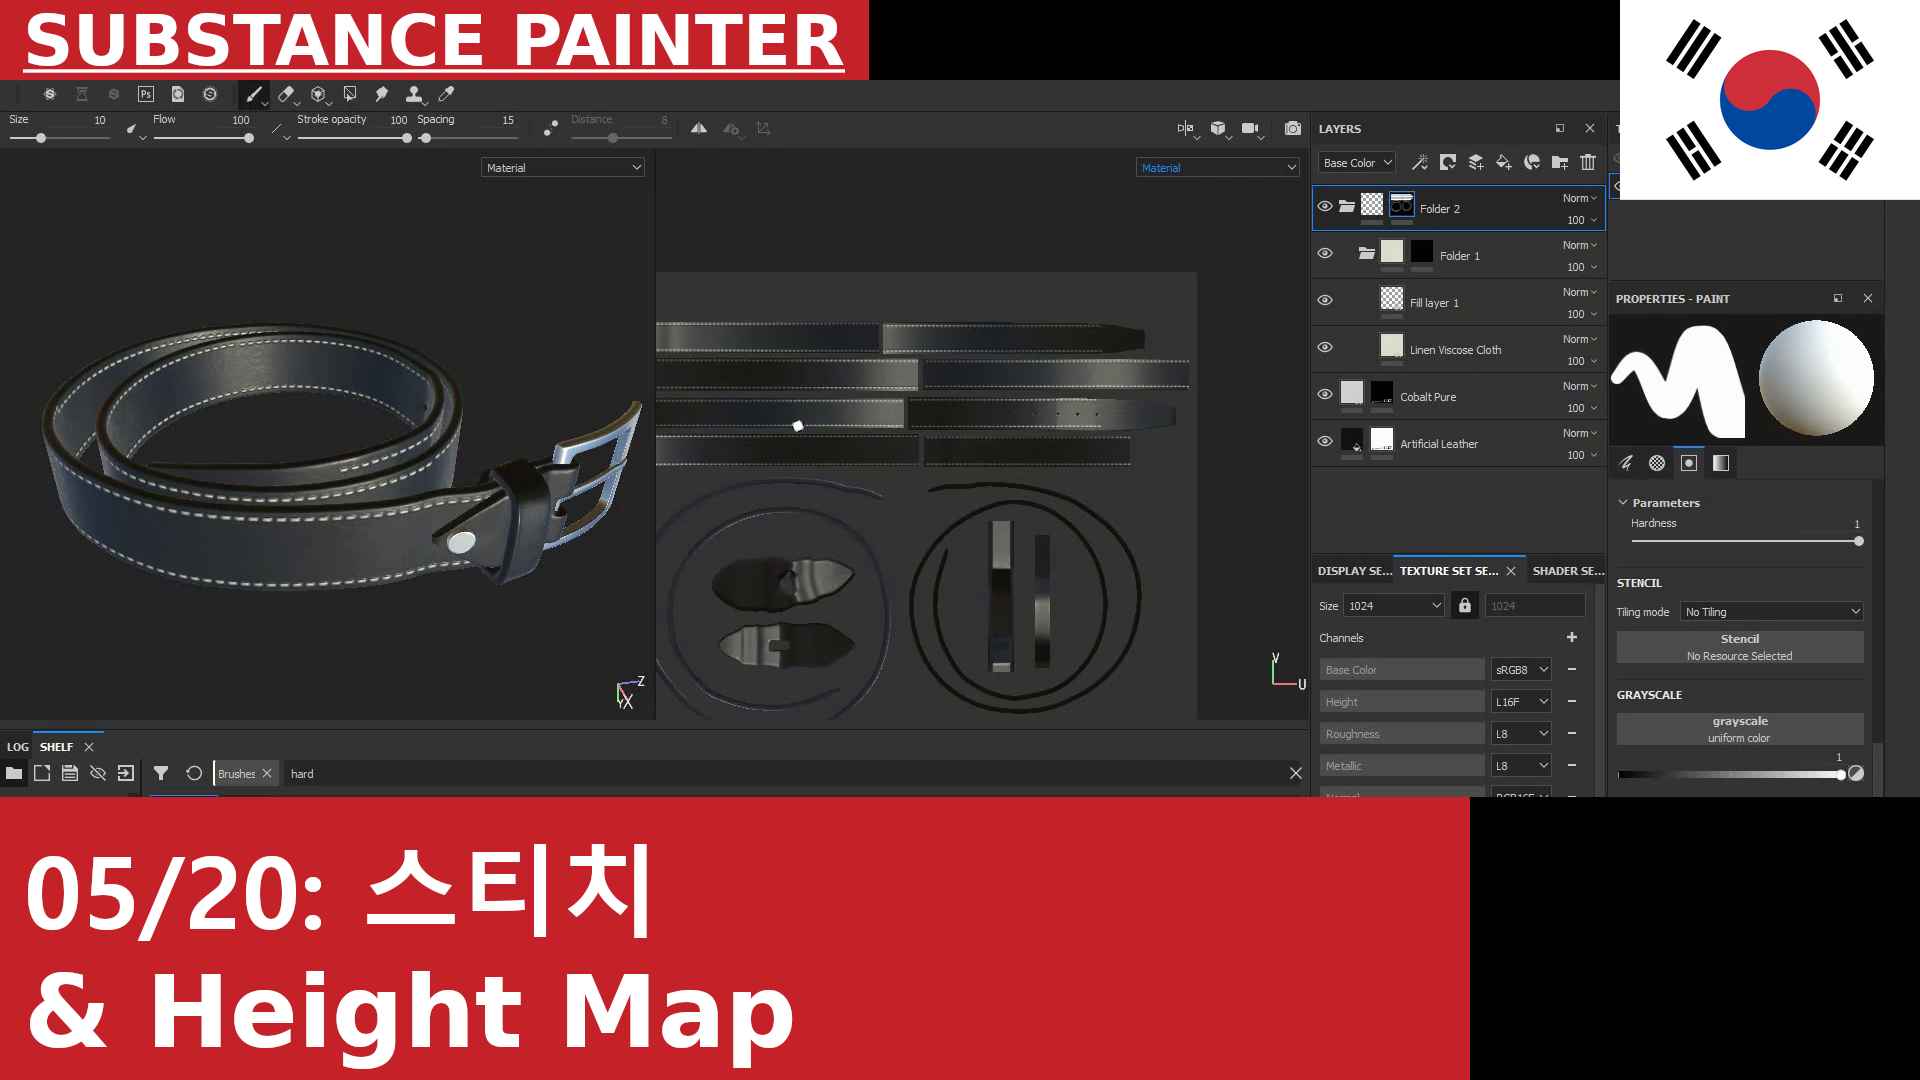Image resolution: width=1920 pixels, height=1080 pixels.
Task: Hide the Cobalt Pure layer
Action: [1325, 395]
